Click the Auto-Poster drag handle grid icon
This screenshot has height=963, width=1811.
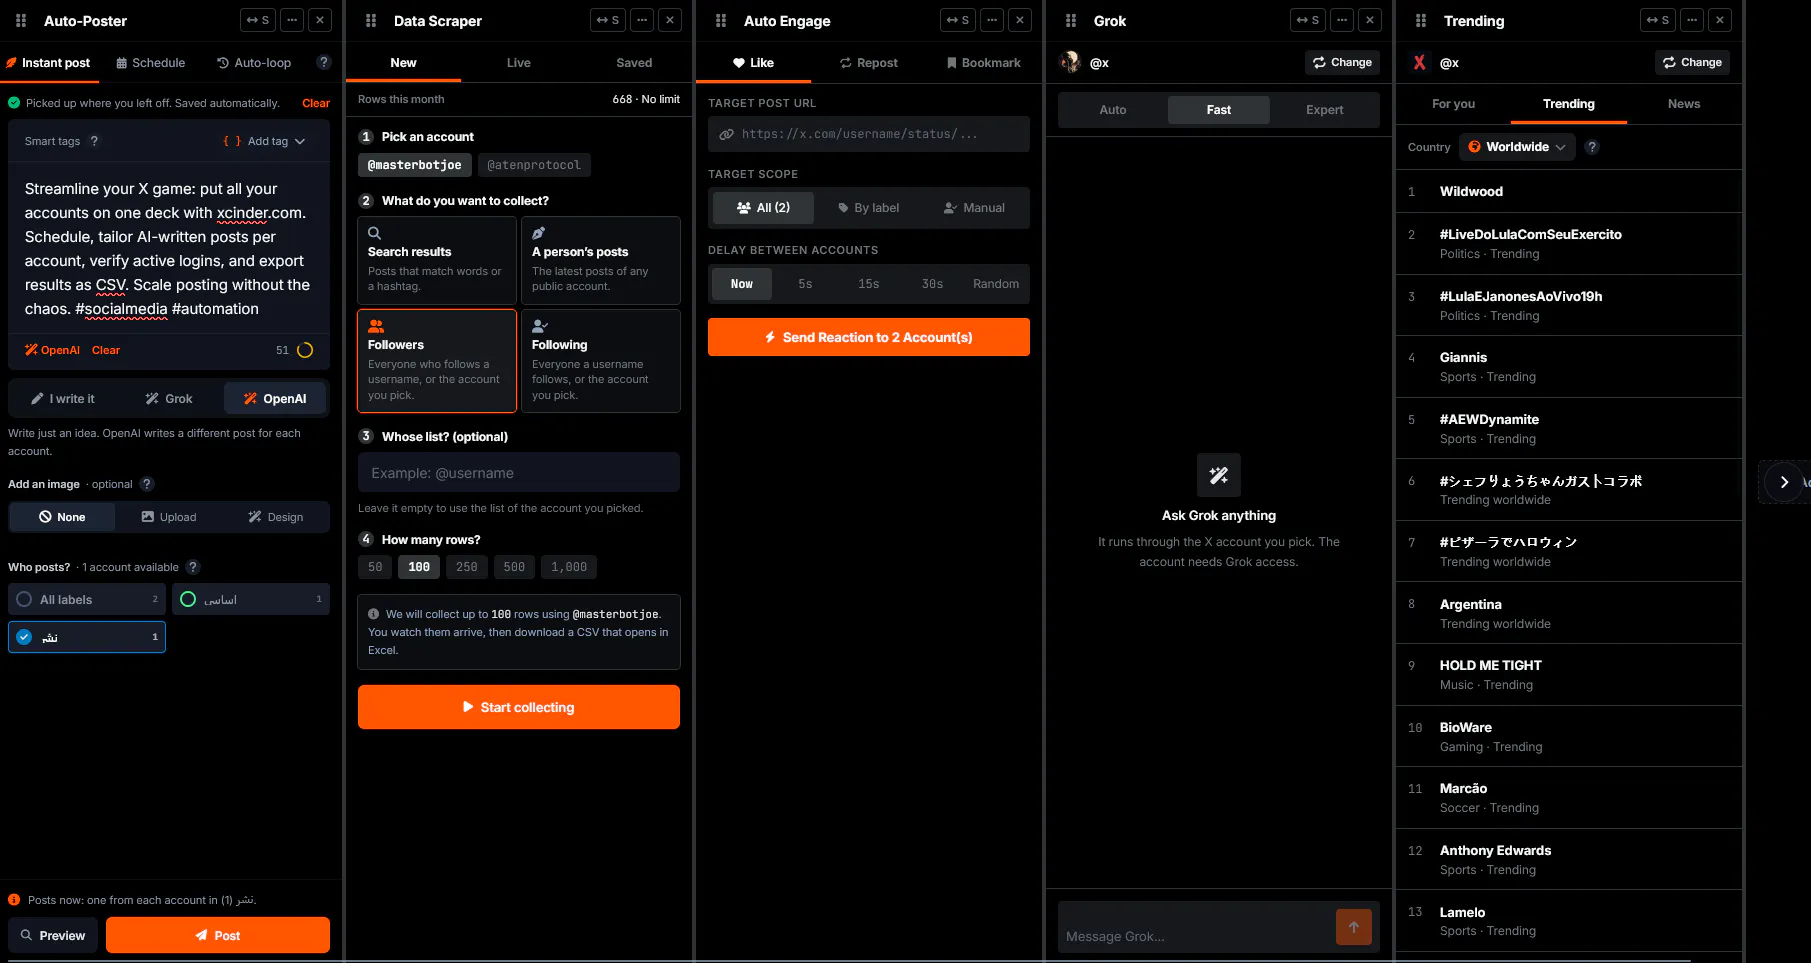click(21, 20)
